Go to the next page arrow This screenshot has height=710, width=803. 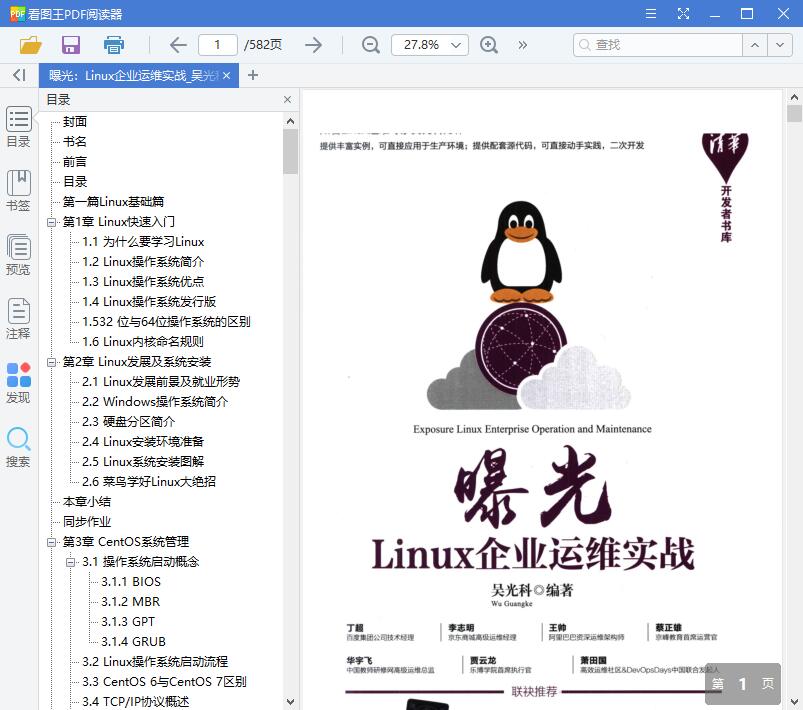pyautogui.click(x=313, y=45)
